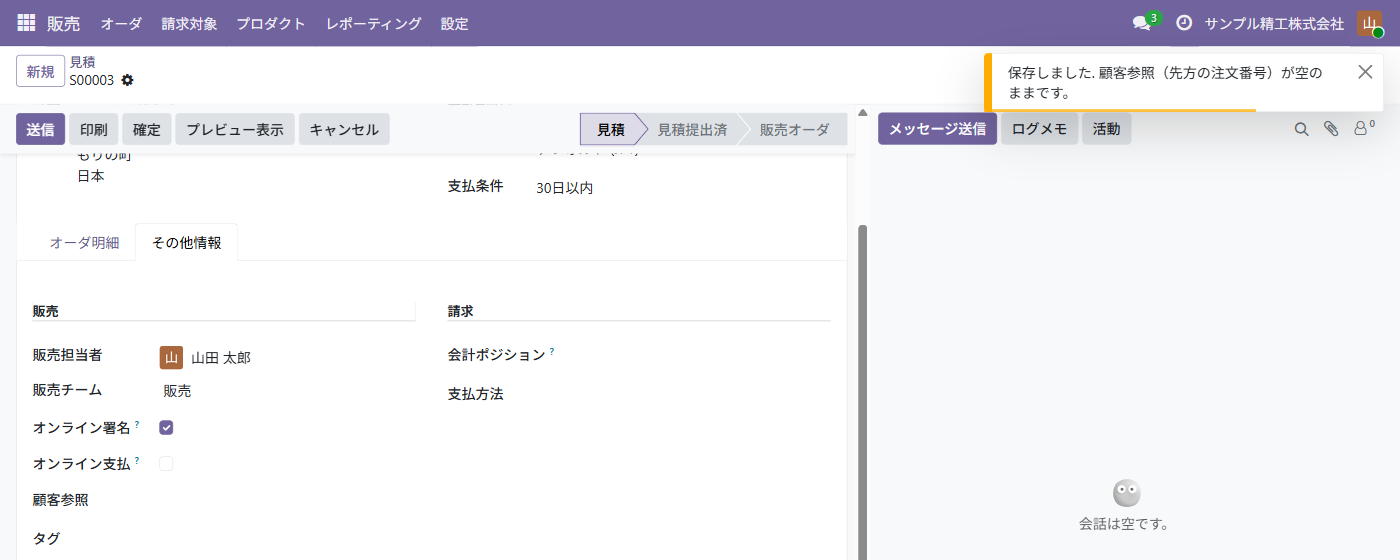Click the scroll-up arrow above the form
Viewport: 1400px width, 560px height.
tap(863, 111)
